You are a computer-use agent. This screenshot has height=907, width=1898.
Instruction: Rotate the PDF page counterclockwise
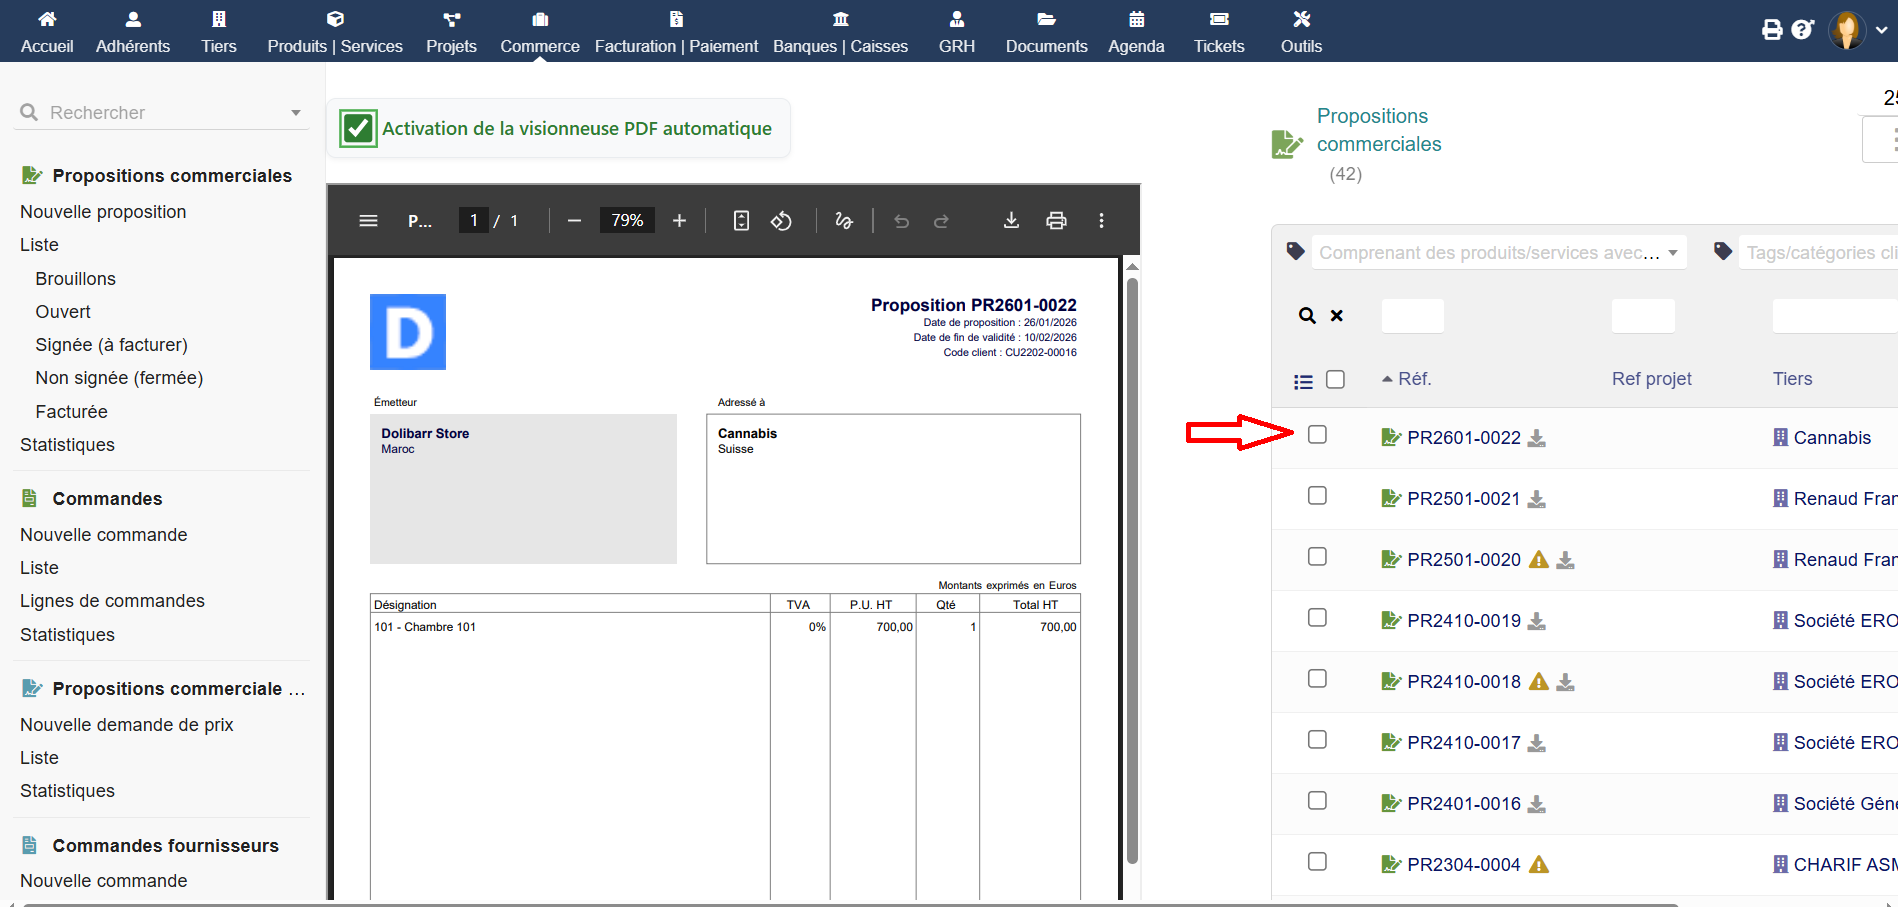(x=781, y=221)
